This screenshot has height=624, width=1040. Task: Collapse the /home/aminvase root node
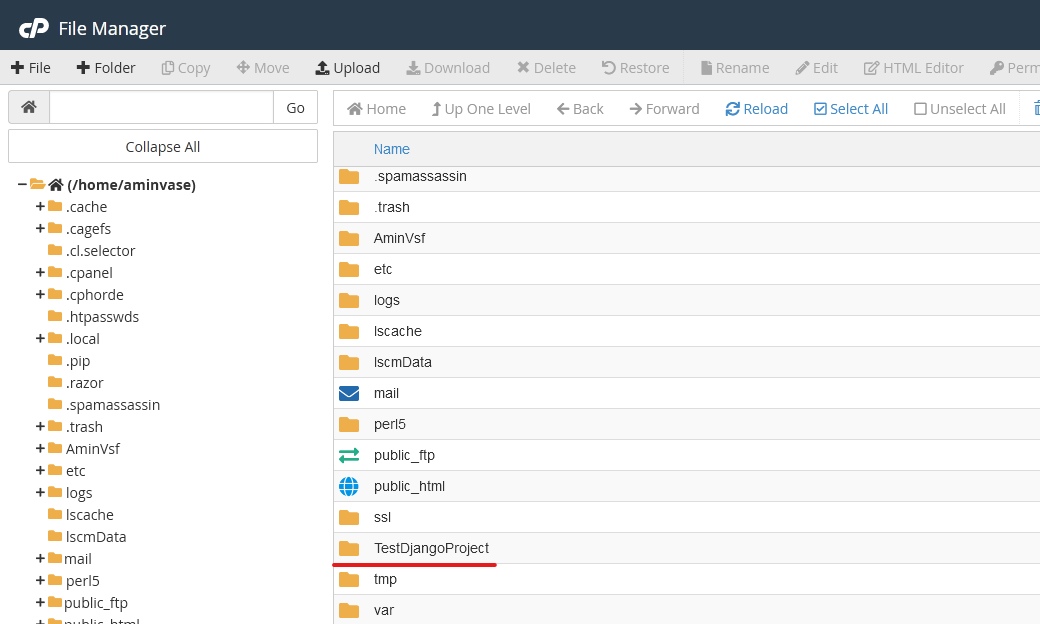pos(22,185)
